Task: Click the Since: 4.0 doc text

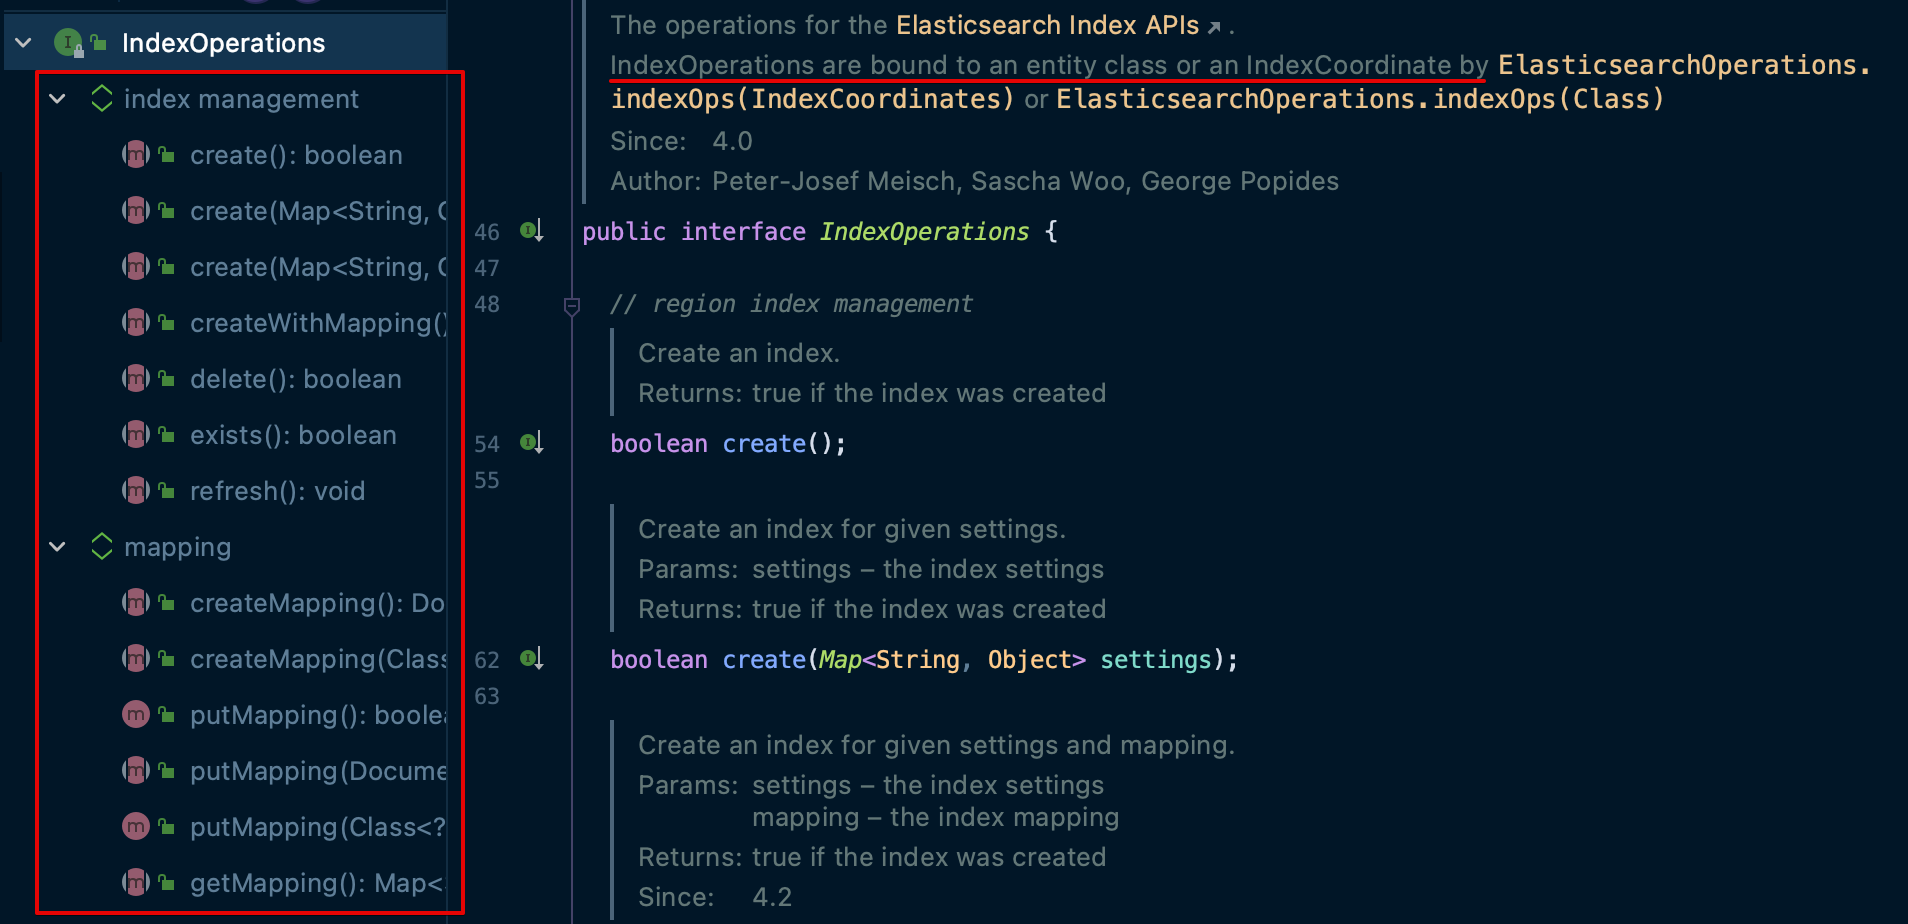Action: [681, 141]
